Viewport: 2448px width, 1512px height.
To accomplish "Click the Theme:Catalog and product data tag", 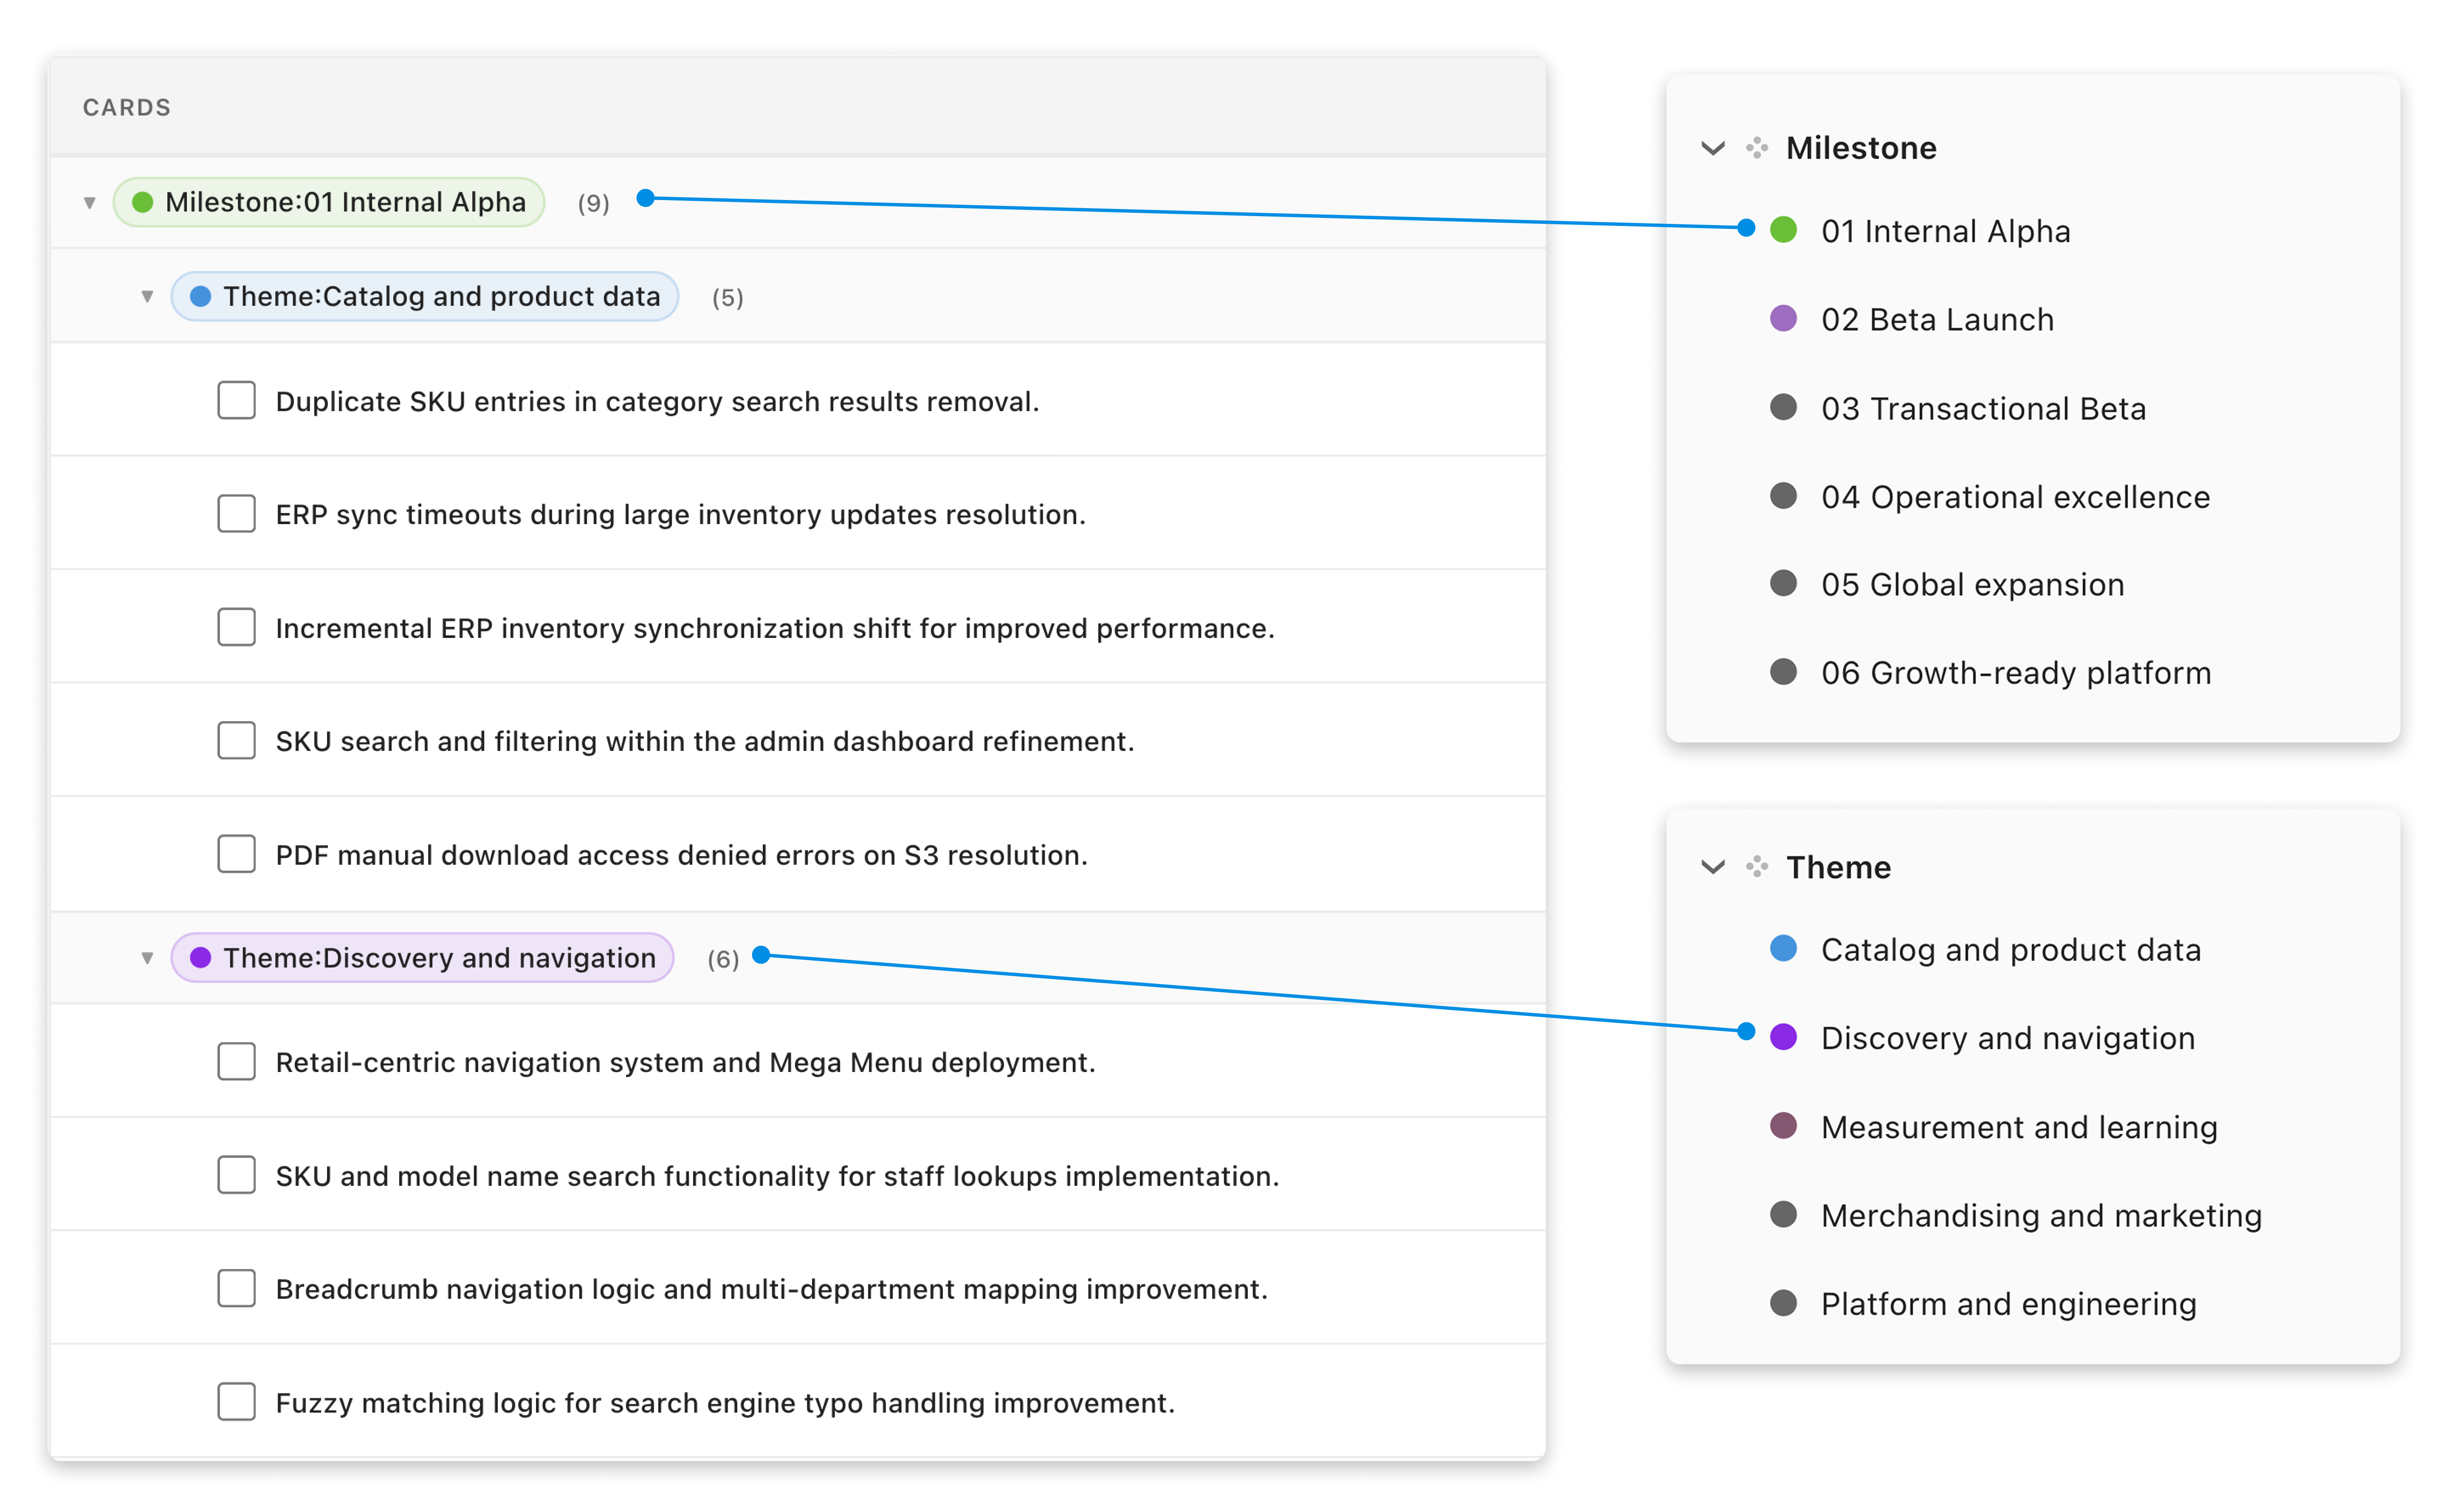I will tap(425, 296).
